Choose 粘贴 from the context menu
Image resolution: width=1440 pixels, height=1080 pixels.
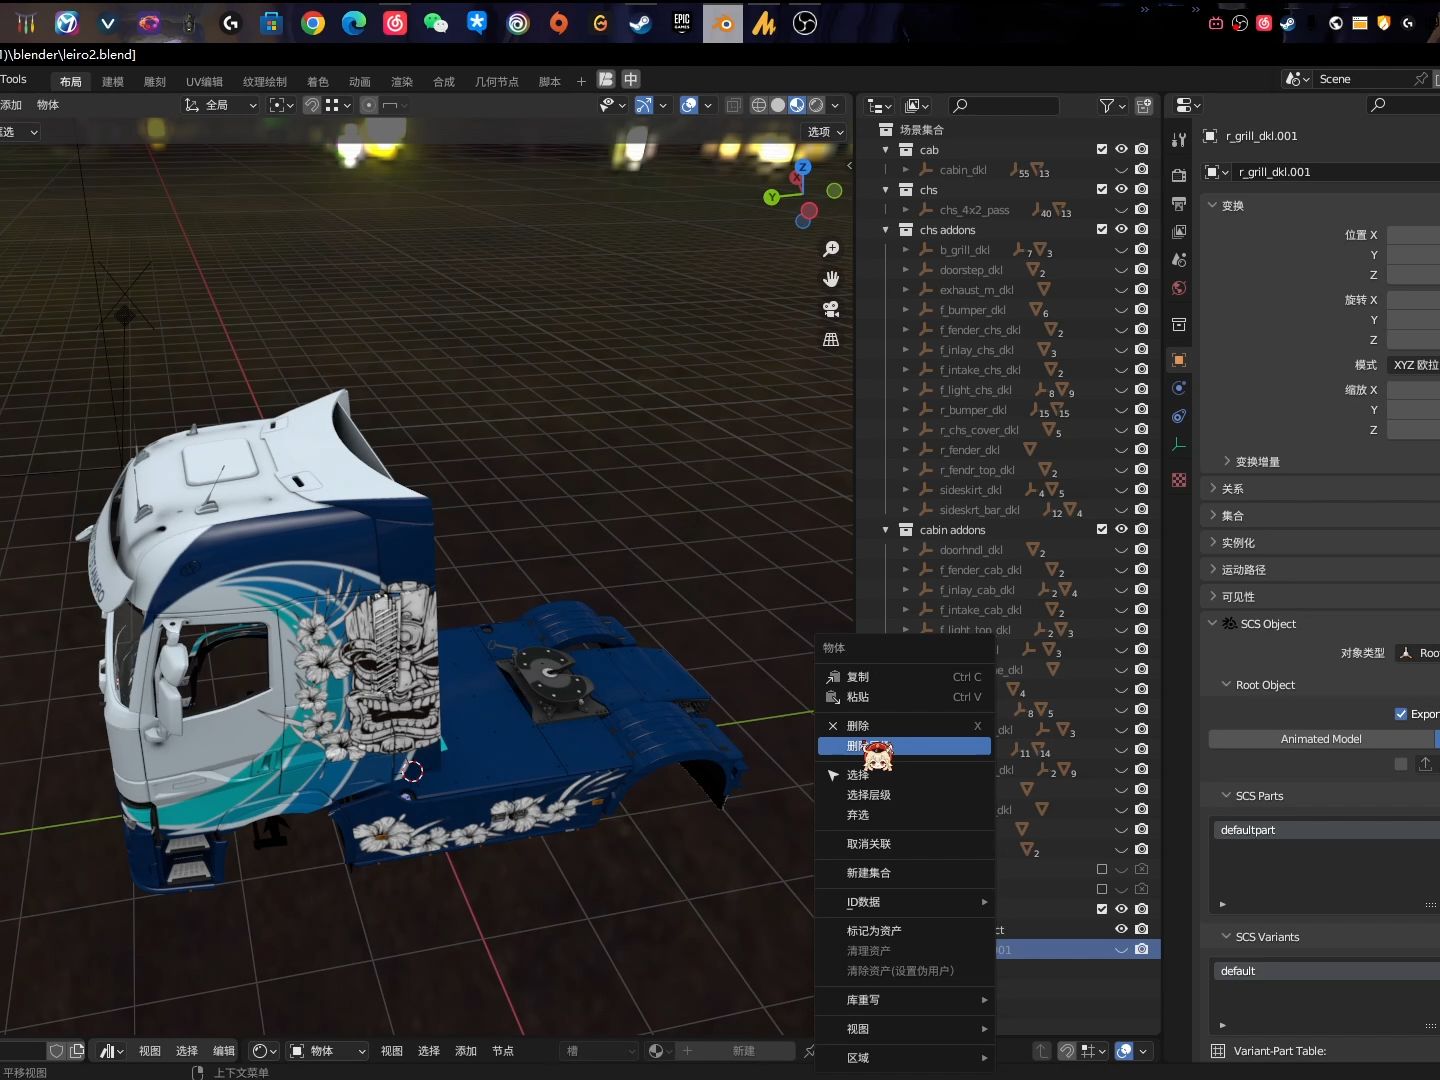click(858, 697)
